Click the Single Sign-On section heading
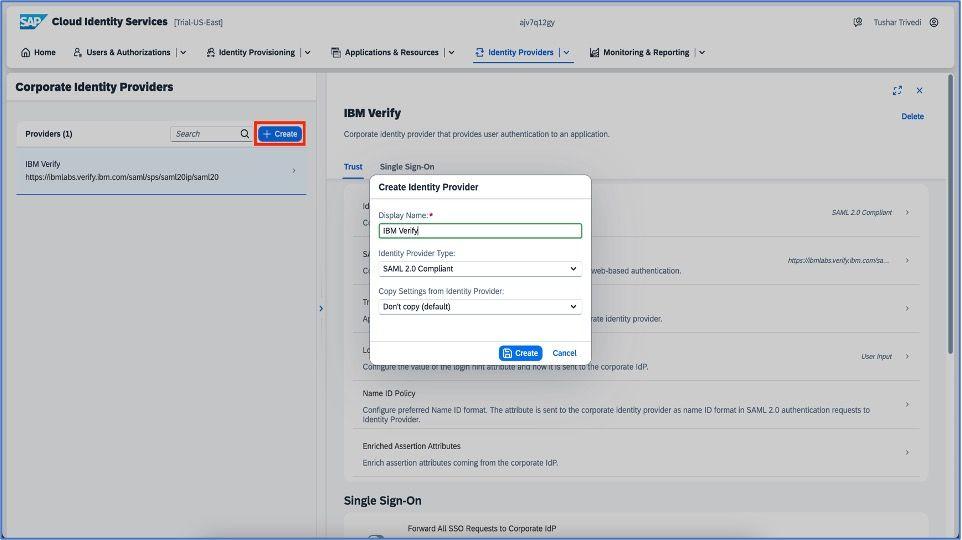 point(382,501)
